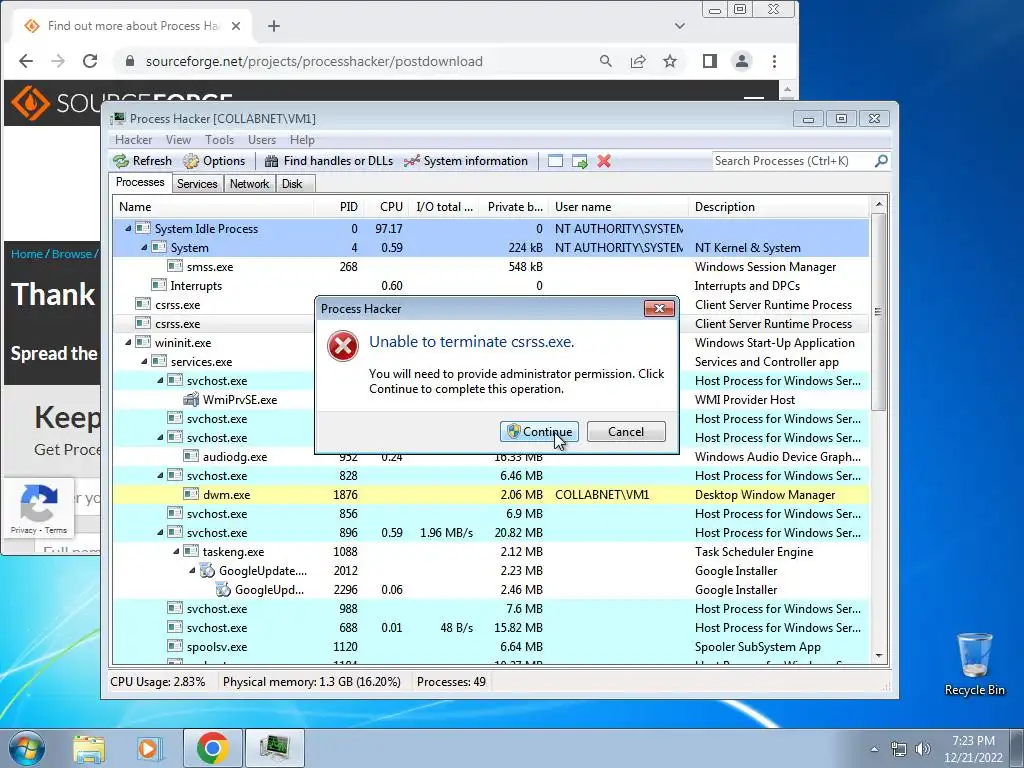Click the Browse breadcrumb link
Image resolution: width=1024 pixels, height=768 pixels.
[x=72, y=254]
